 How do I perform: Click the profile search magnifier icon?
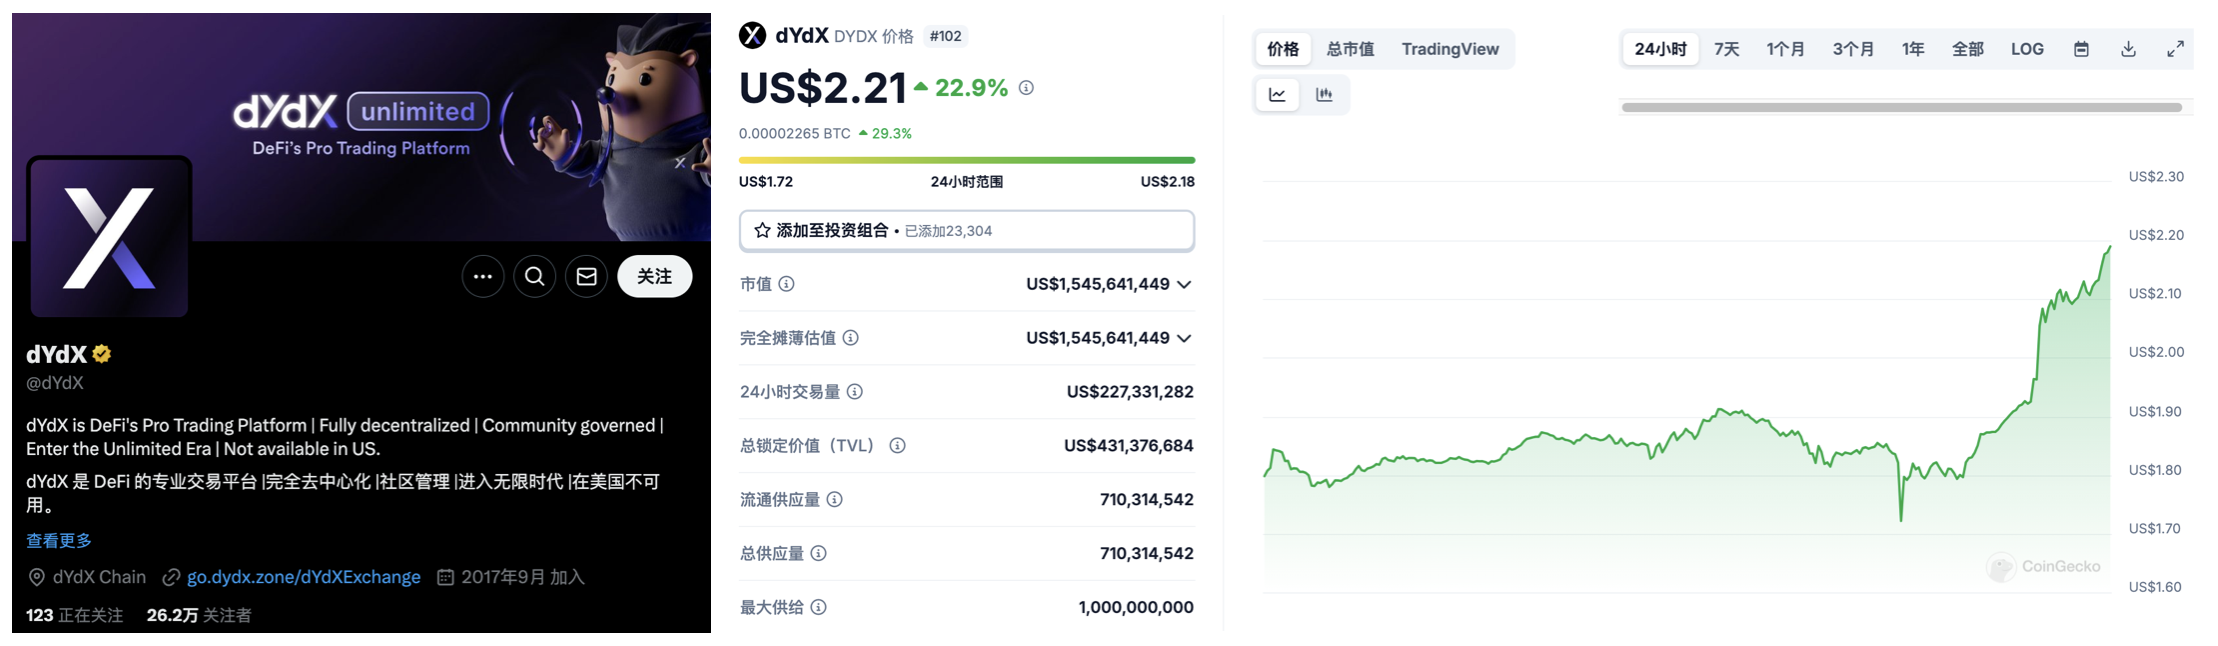point(535,277)
